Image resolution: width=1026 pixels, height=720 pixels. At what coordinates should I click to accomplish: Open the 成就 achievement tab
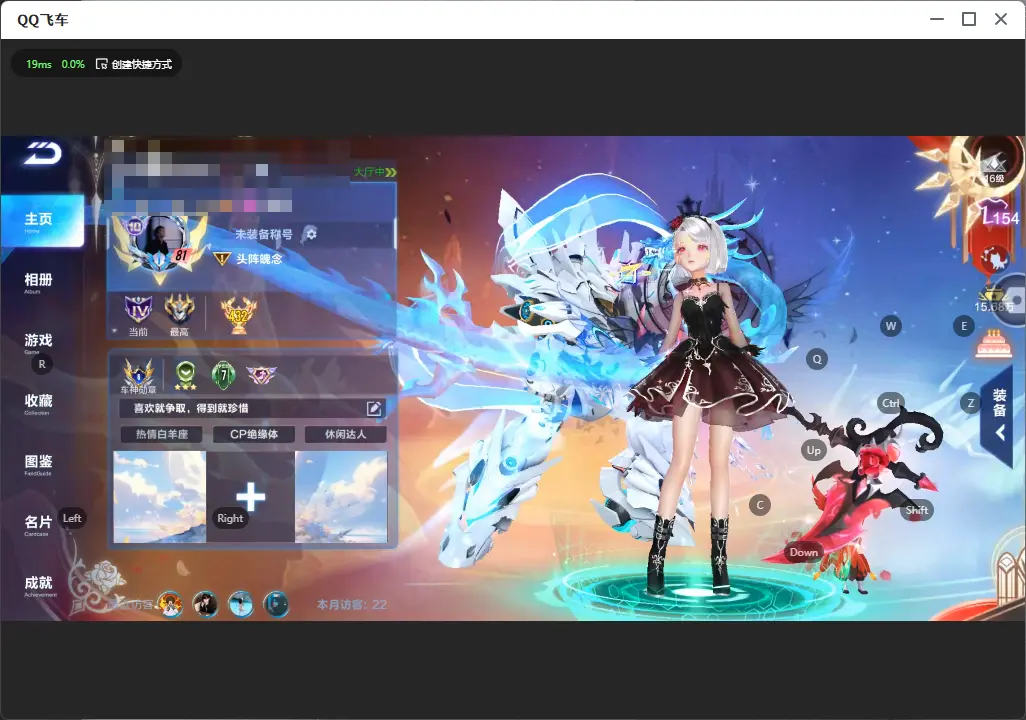click(x=38, y=585)
